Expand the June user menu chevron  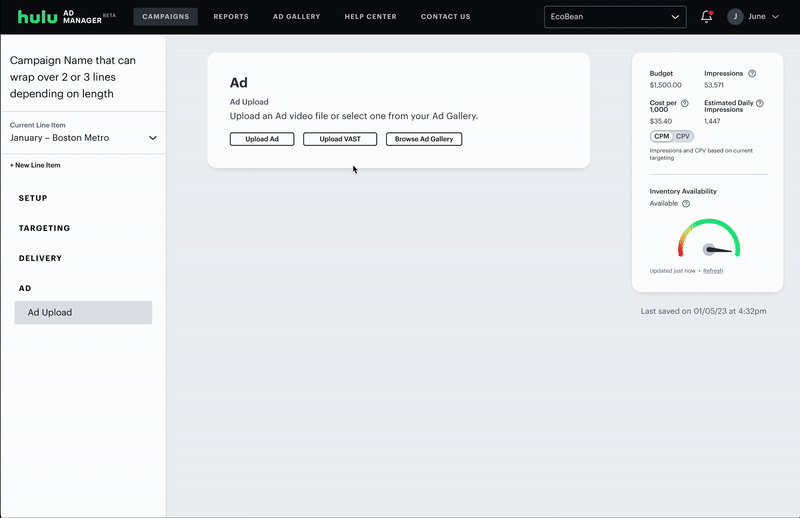[x=775, y=16]
